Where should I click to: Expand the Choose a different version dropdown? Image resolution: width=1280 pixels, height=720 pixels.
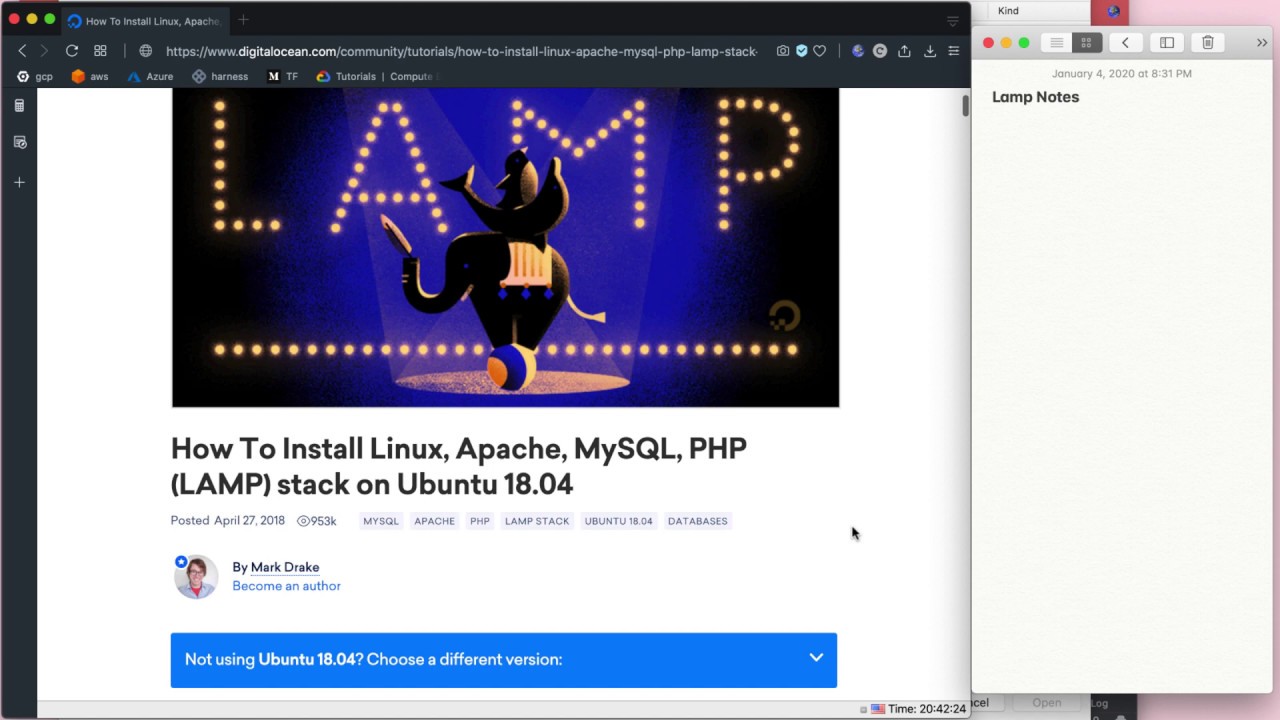click(x=503, y=660)
